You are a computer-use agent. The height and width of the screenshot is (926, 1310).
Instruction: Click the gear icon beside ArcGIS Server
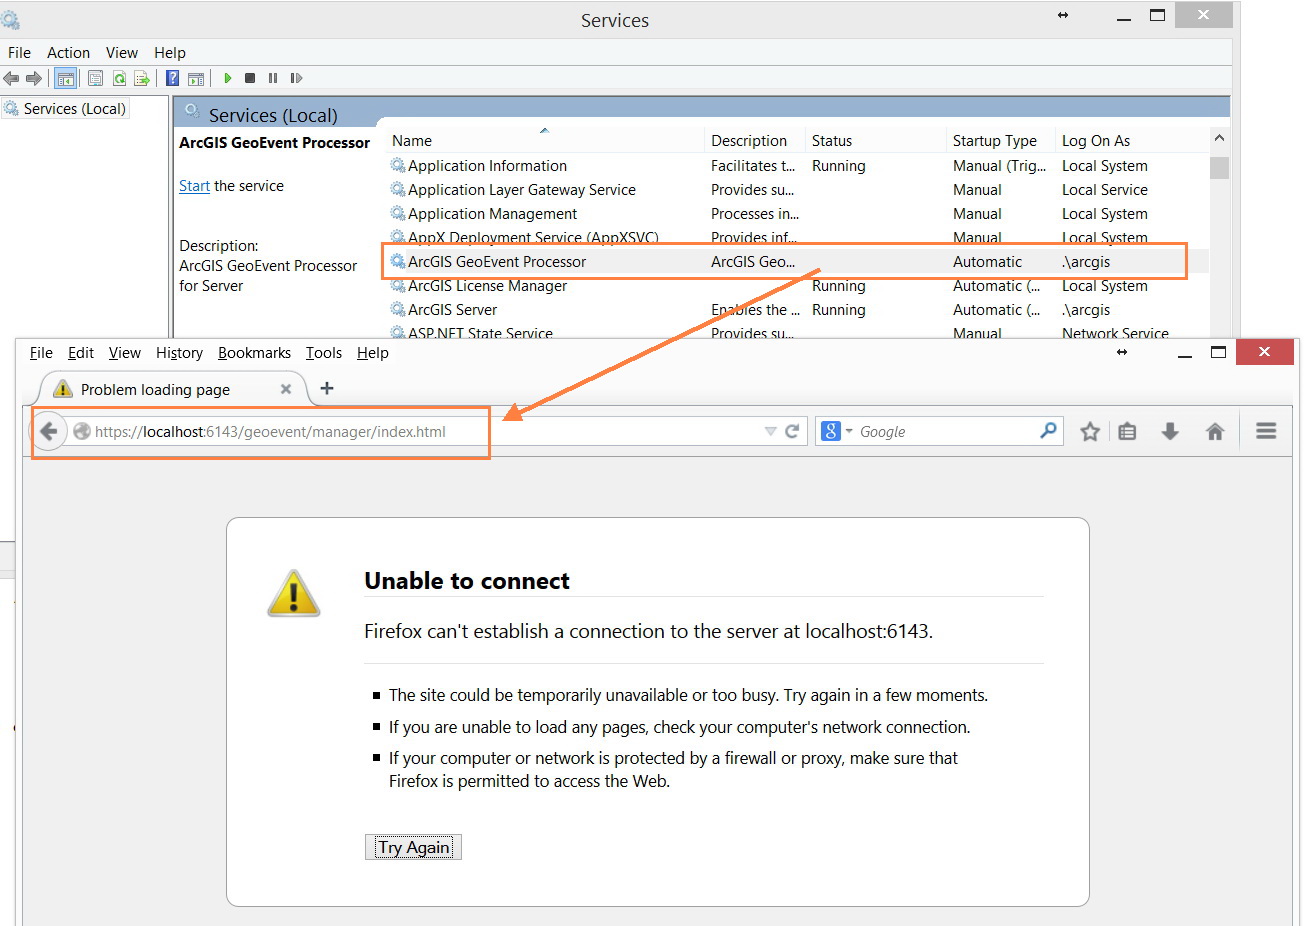[x=398, y=310]
